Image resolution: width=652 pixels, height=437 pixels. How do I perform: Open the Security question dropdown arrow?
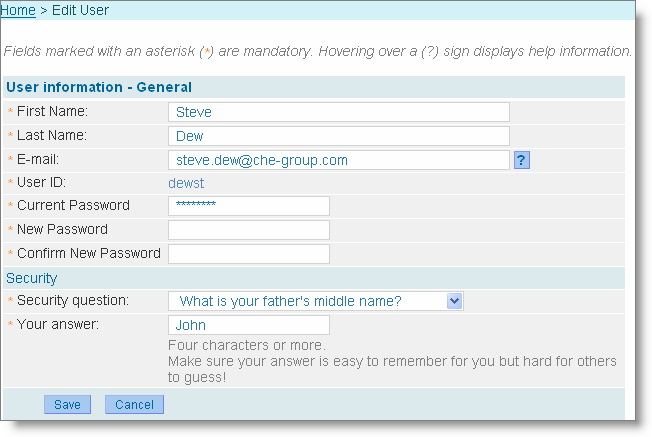[454, 301]
